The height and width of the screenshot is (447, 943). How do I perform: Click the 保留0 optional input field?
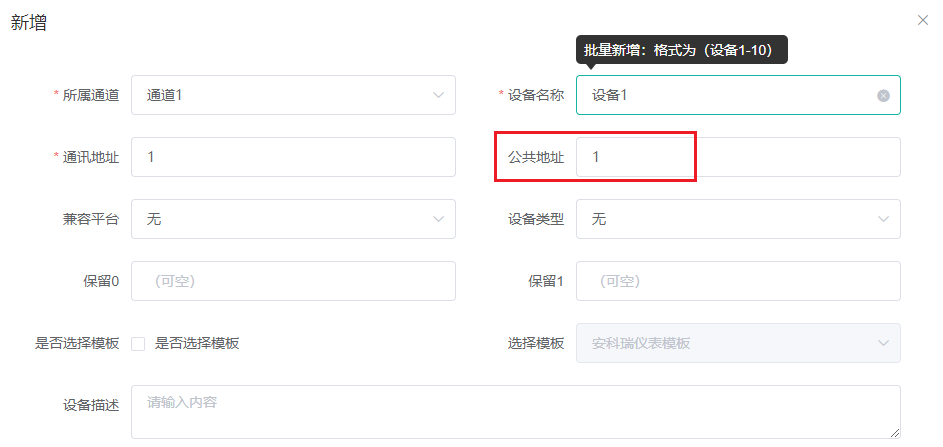click(x=293, y=281)
